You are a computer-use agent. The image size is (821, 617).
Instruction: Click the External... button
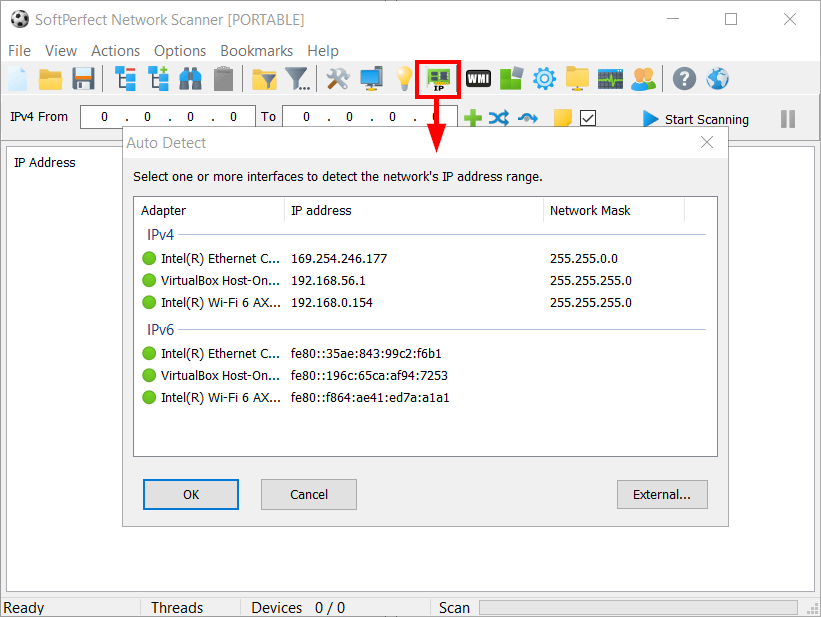[662, 494]
